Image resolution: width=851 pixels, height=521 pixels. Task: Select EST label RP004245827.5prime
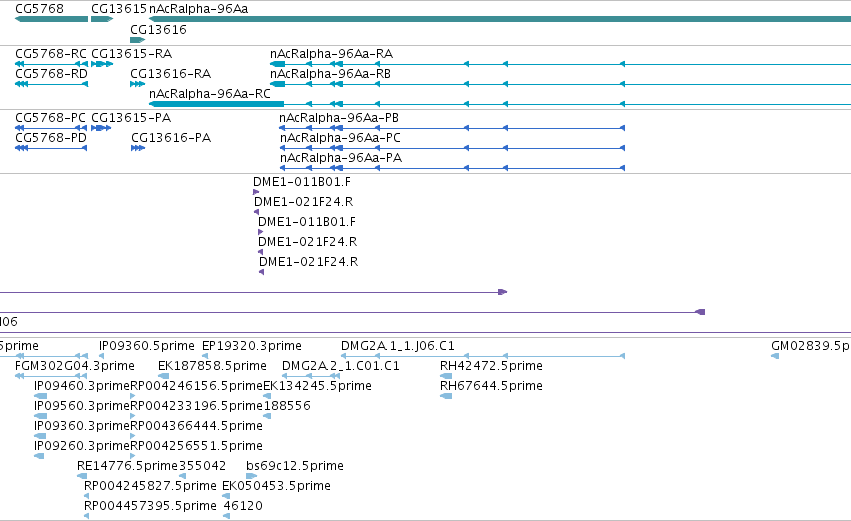(150, 486)
